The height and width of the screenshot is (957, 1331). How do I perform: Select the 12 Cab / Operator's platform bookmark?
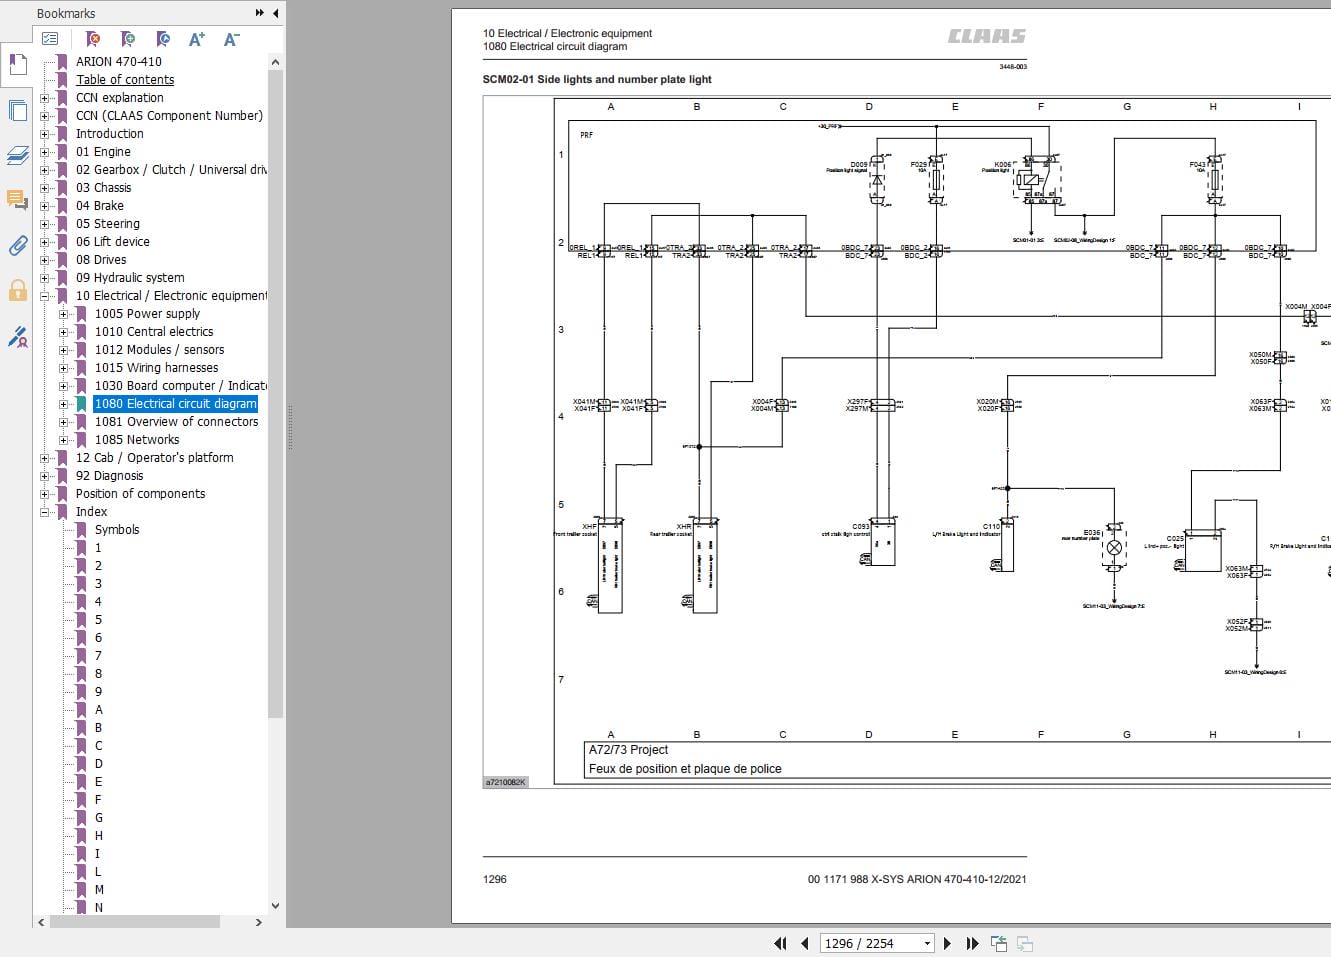(154, 458)
